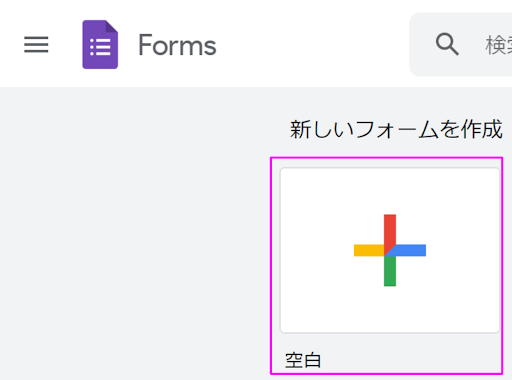This screenshot has height=380, width=512.
Task: Click the Forms title text
Action: (x=177, y=45)
